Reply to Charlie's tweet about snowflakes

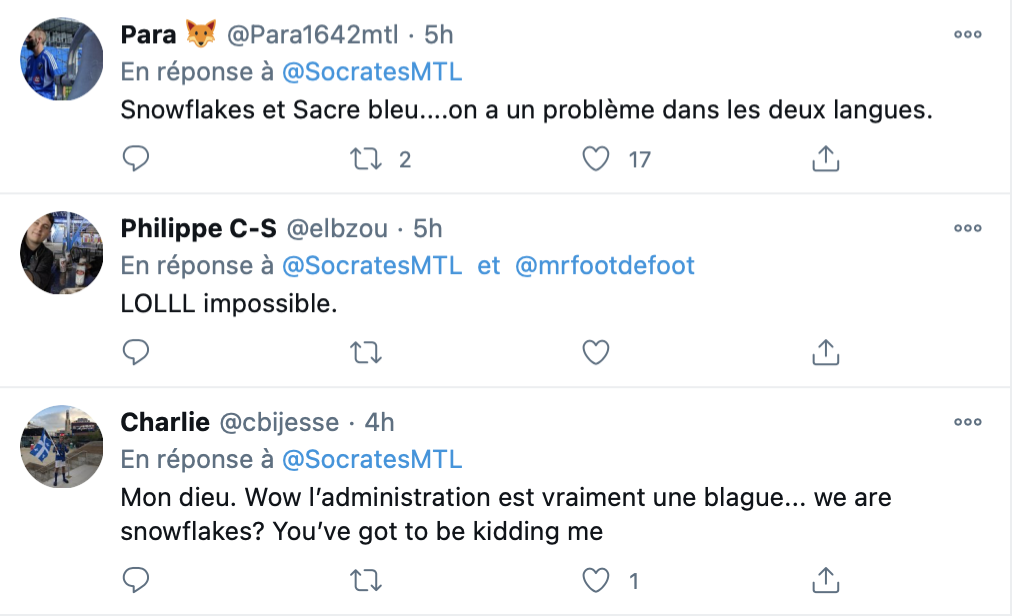coord(135,580)
